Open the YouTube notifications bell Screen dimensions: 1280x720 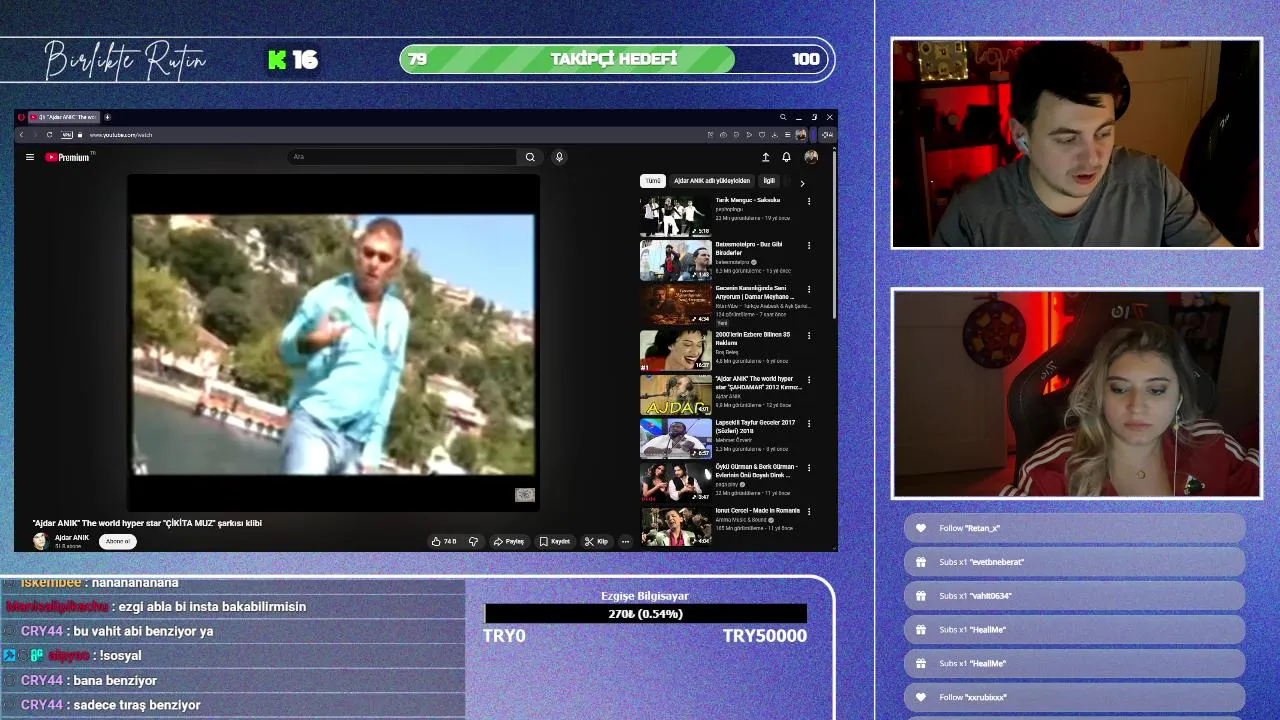pos(786,157)
